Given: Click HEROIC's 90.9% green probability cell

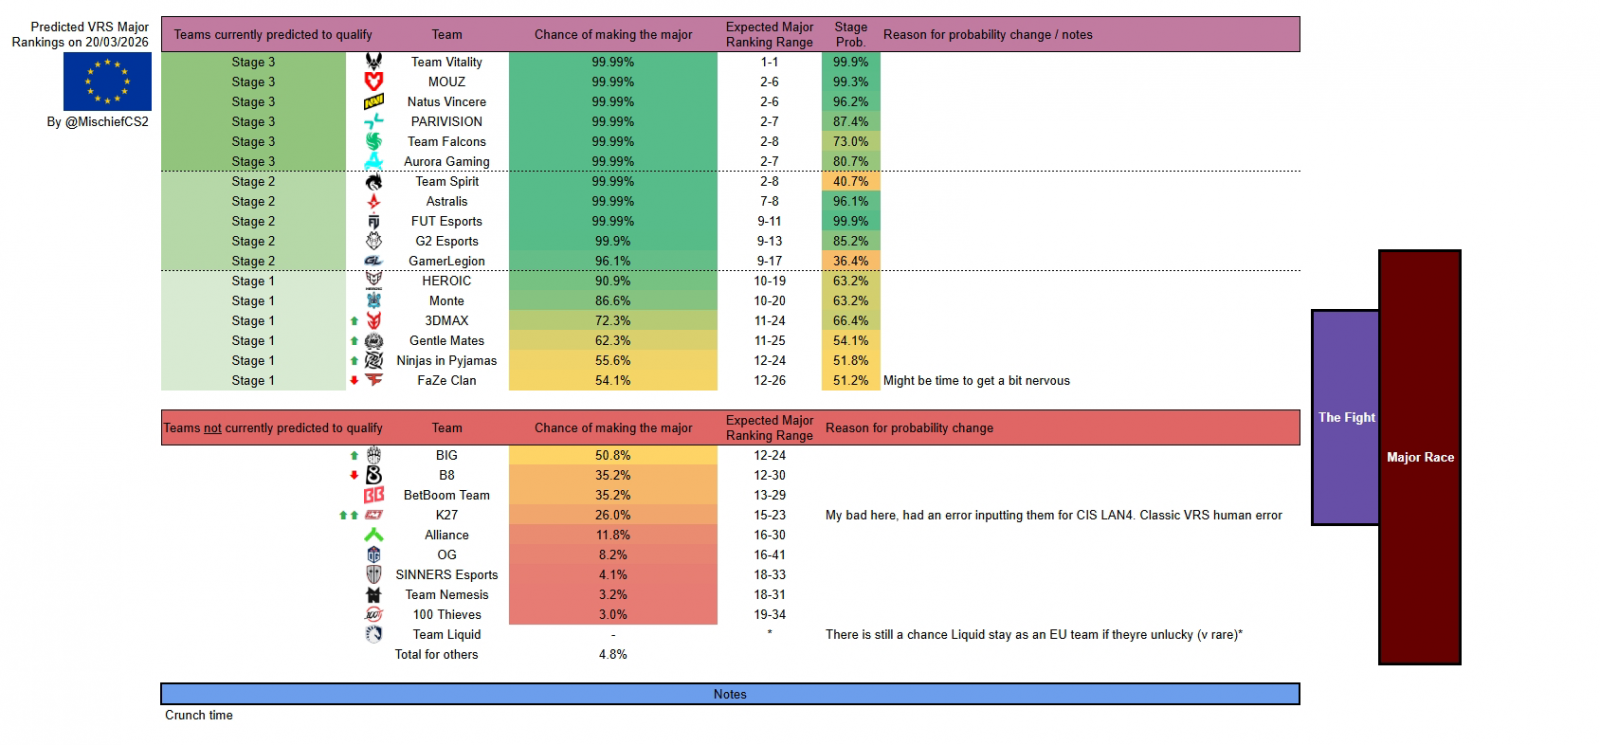Looking at the screenshot, I should 613,281.
